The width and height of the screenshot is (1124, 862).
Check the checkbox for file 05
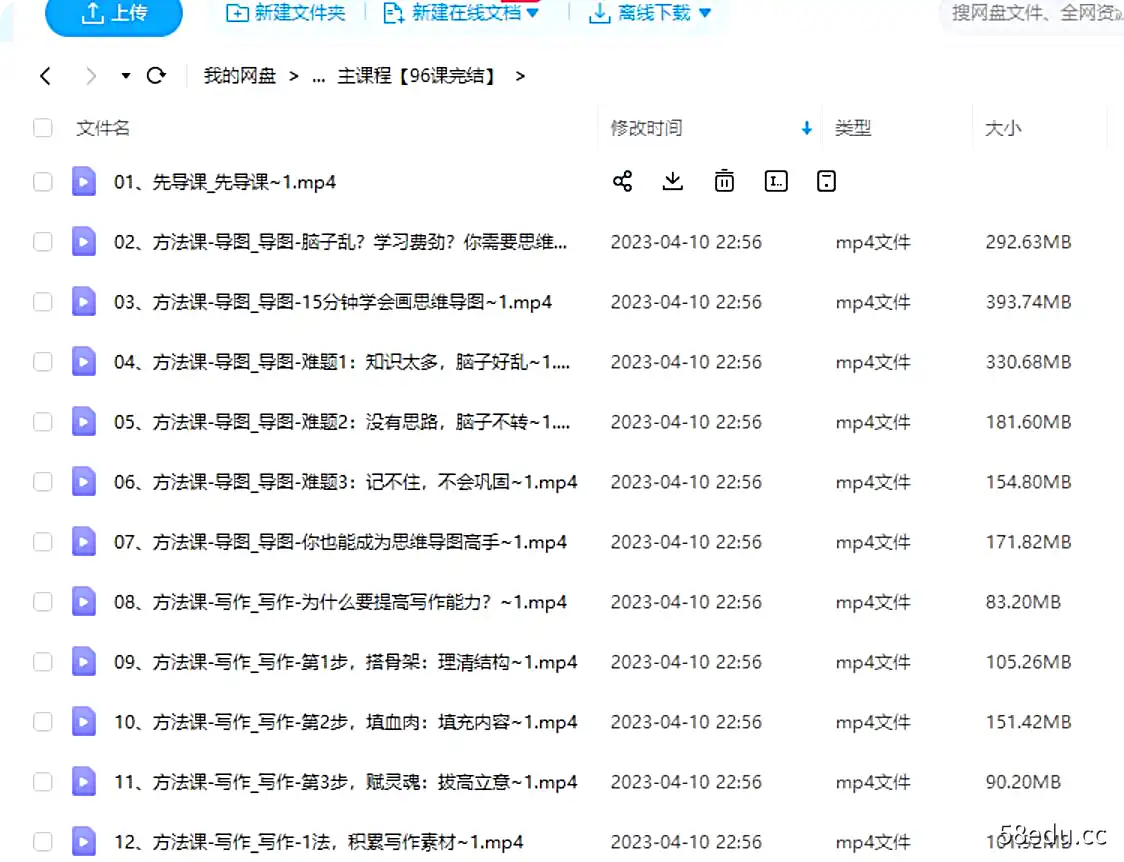tap(42, 421)
